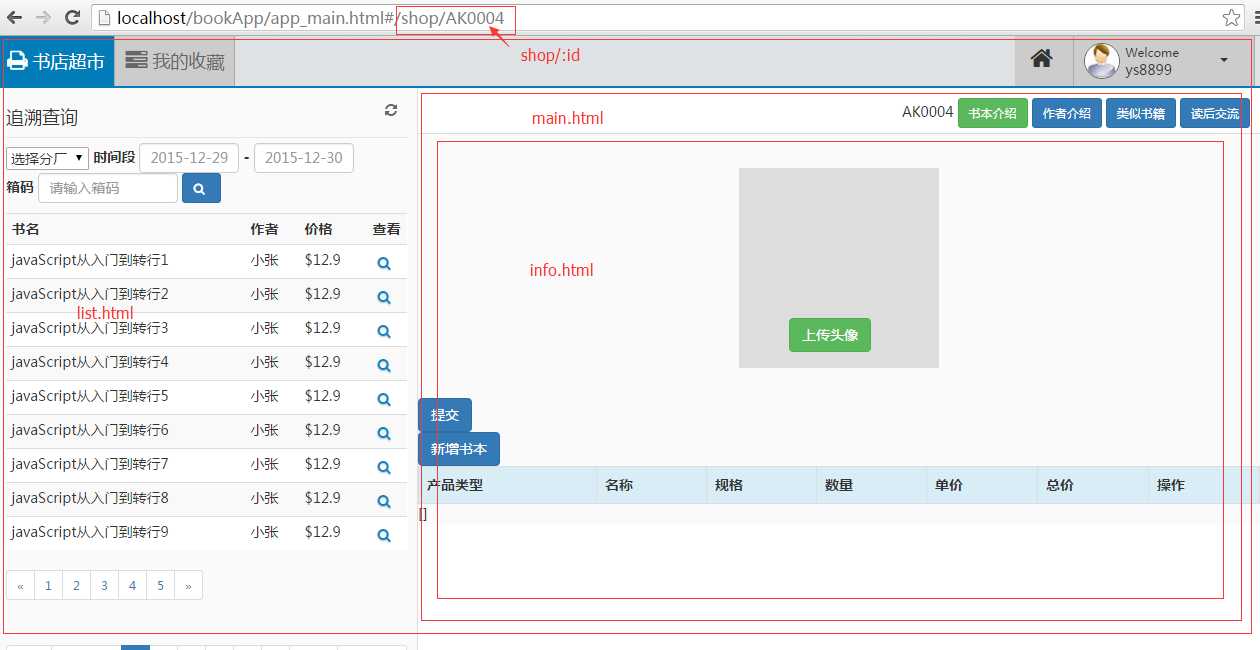1260x650 pixels.
Task: Click the AK0004 label in main panel
Action: click(x=928, y=112)
